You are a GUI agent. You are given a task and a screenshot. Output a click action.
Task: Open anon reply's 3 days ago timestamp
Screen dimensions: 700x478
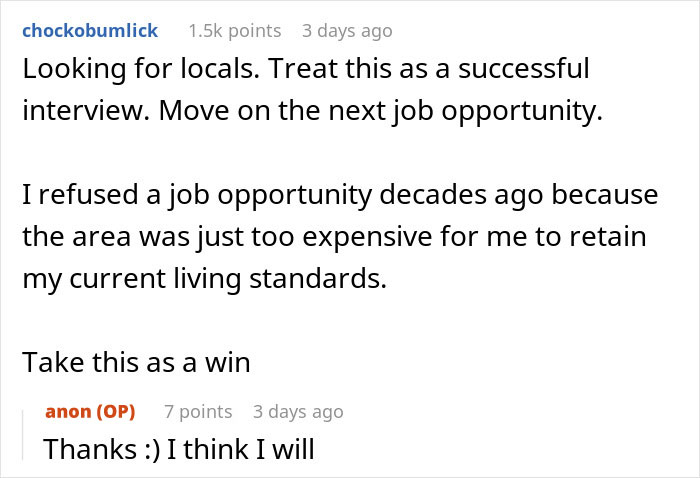click(298, 411)
